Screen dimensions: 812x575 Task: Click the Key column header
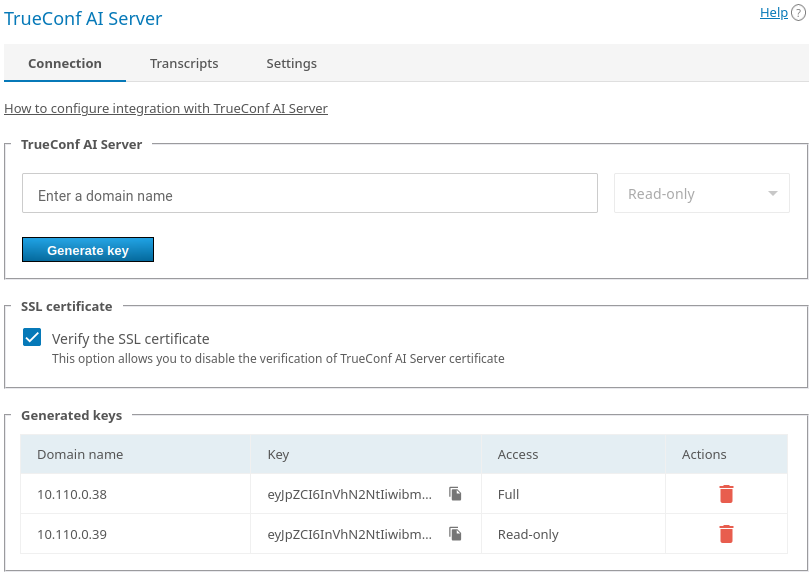click(x=278, y=454)
